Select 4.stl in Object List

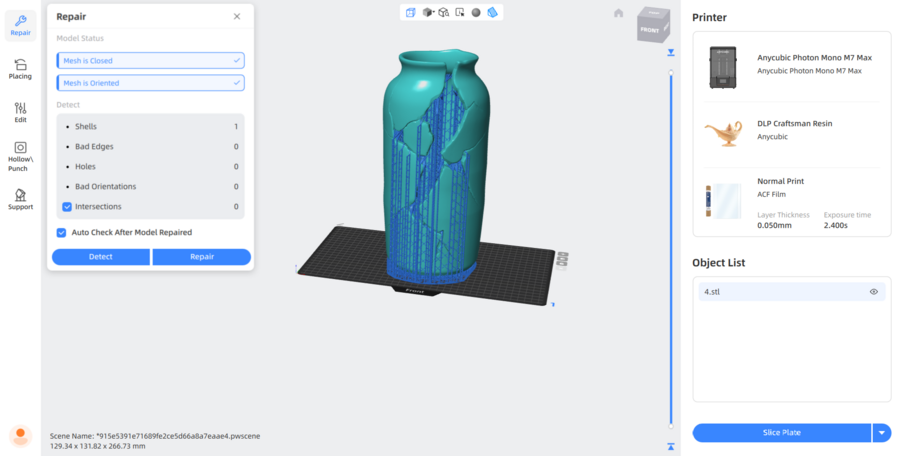[792, 292]
